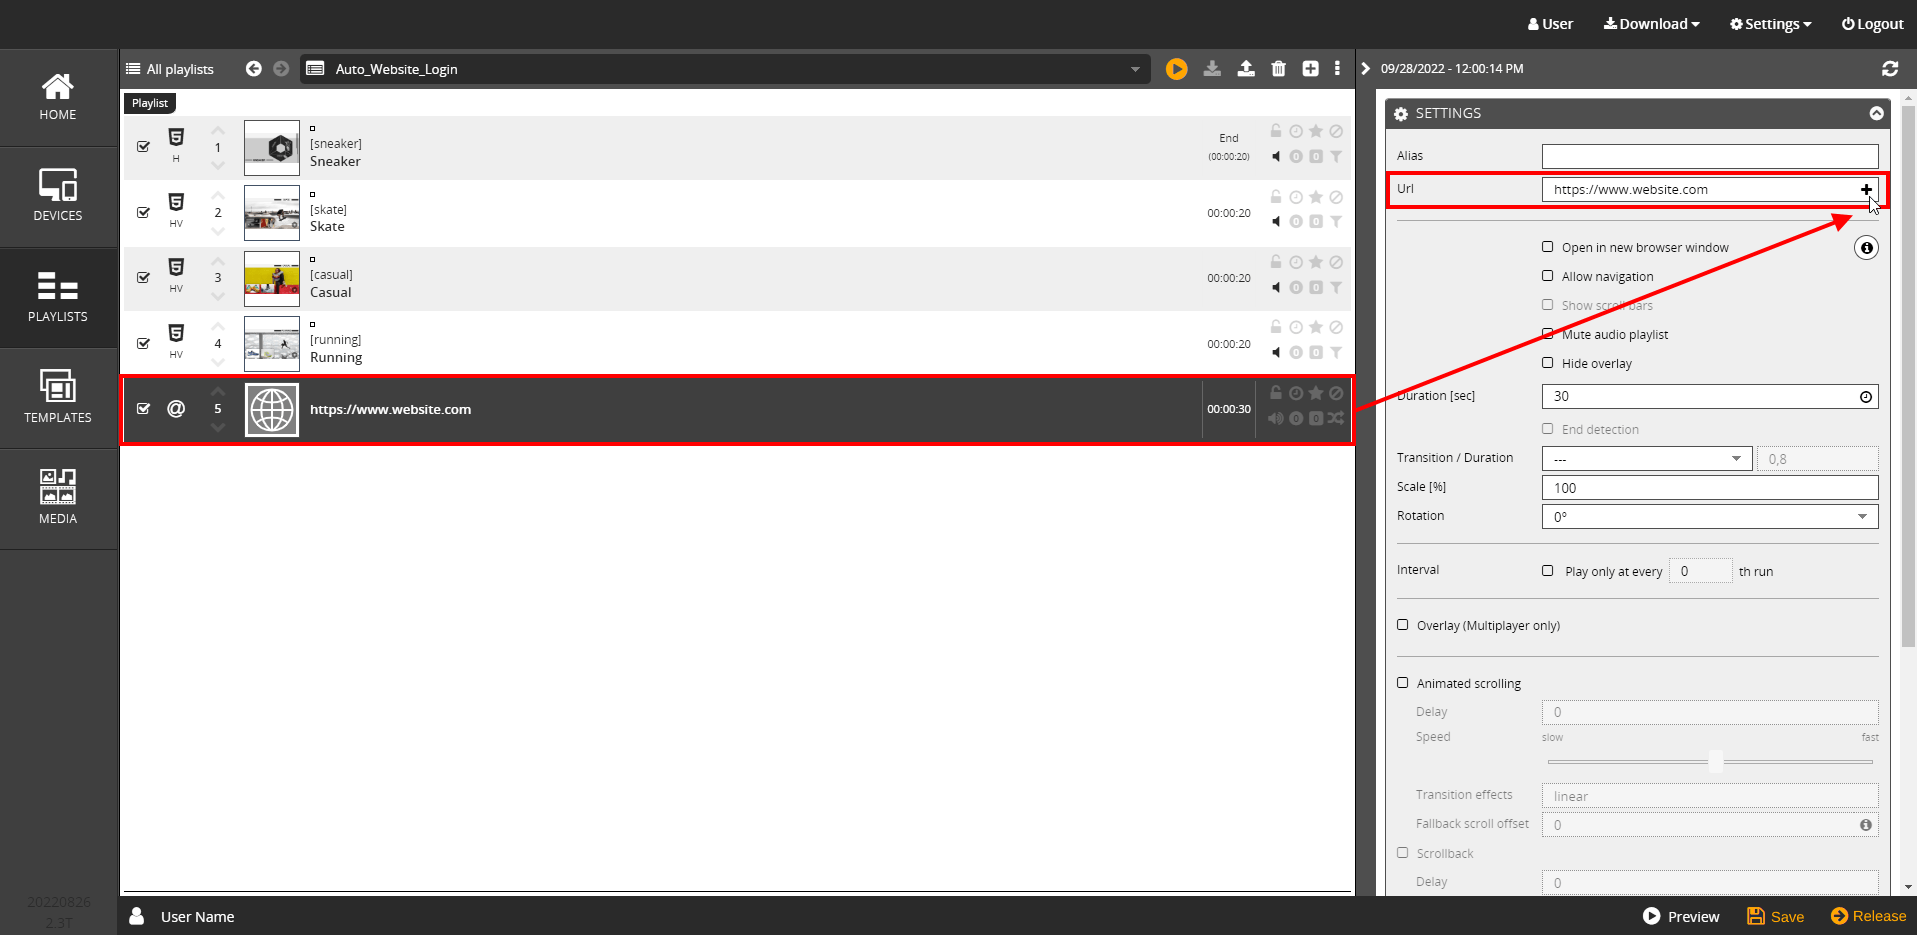Expand the Transition type dropdown

pos(1646,459)
